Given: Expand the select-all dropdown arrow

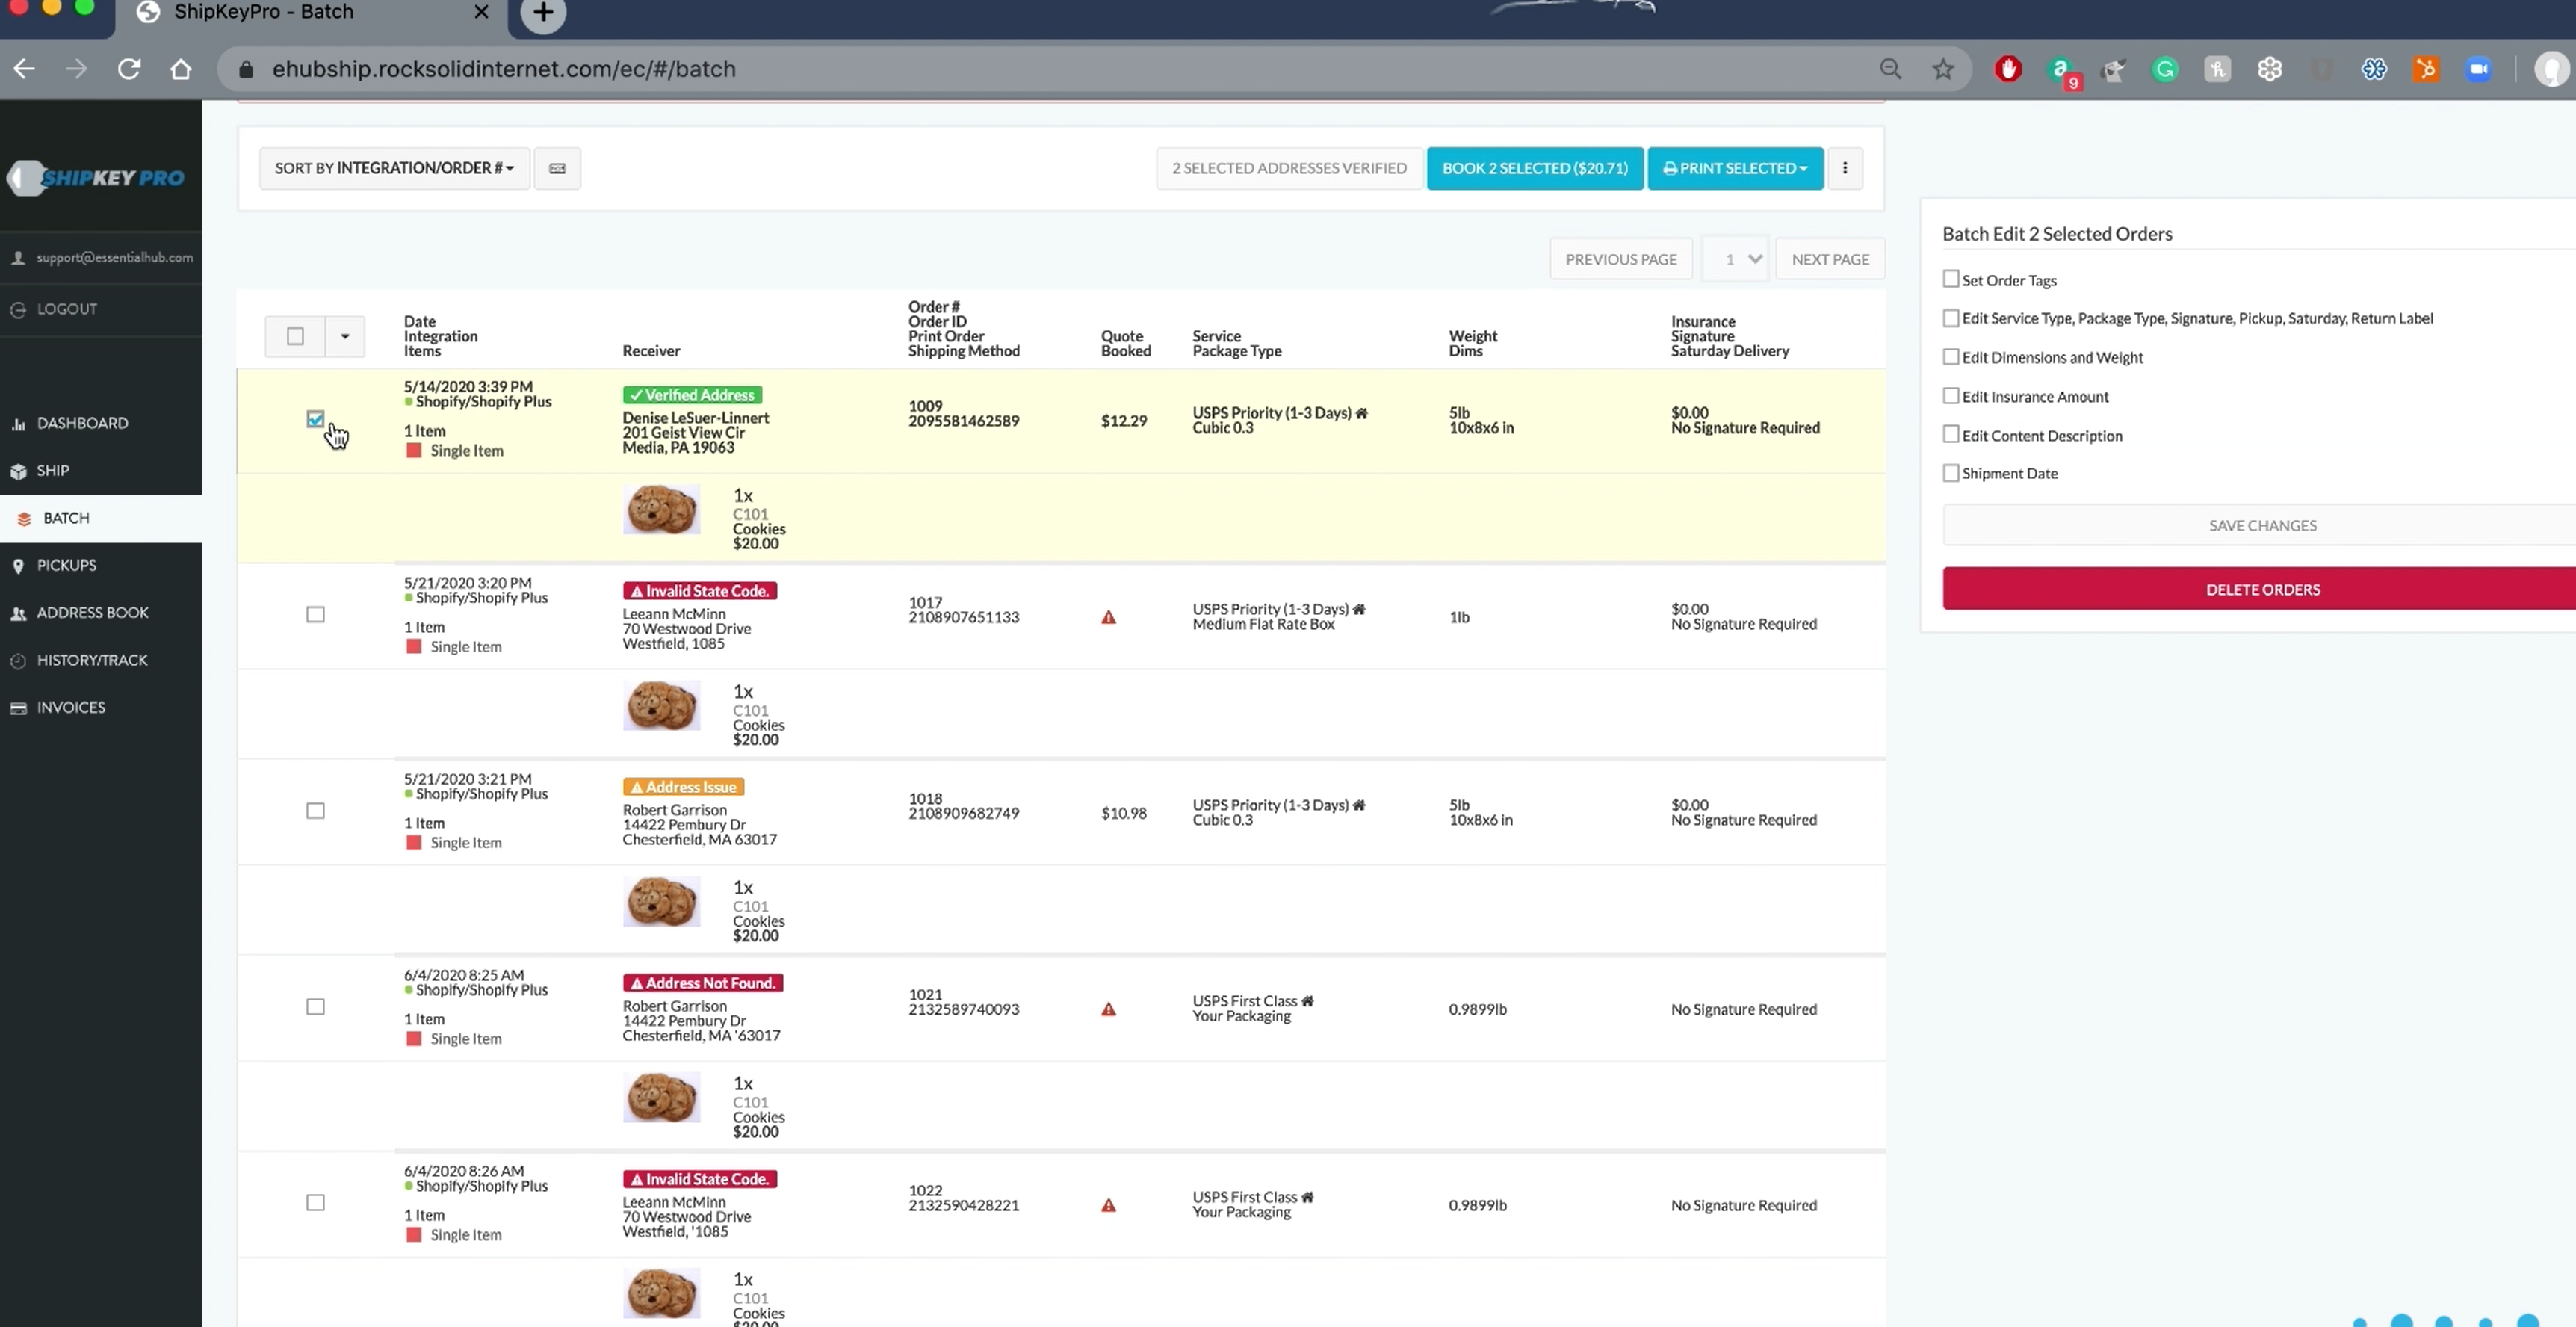Looking at the screenshot, I should click(344, 336).
